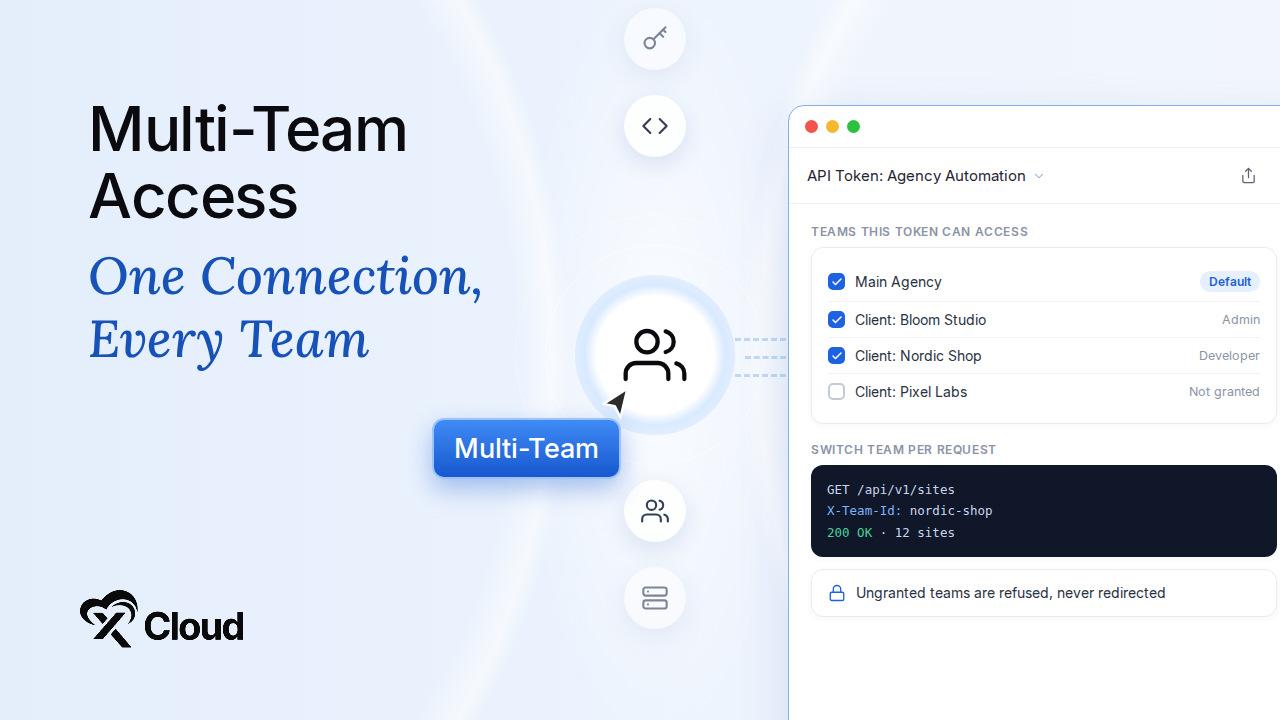Enable Client: Pixel Labs checkbox
The width and height of the screenshot is (1280, 720).
837,392
